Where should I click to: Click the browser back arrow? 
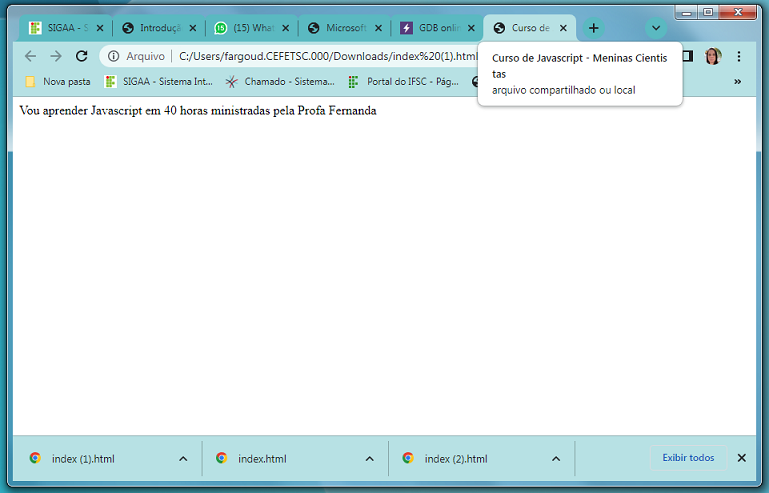point(30,56)
